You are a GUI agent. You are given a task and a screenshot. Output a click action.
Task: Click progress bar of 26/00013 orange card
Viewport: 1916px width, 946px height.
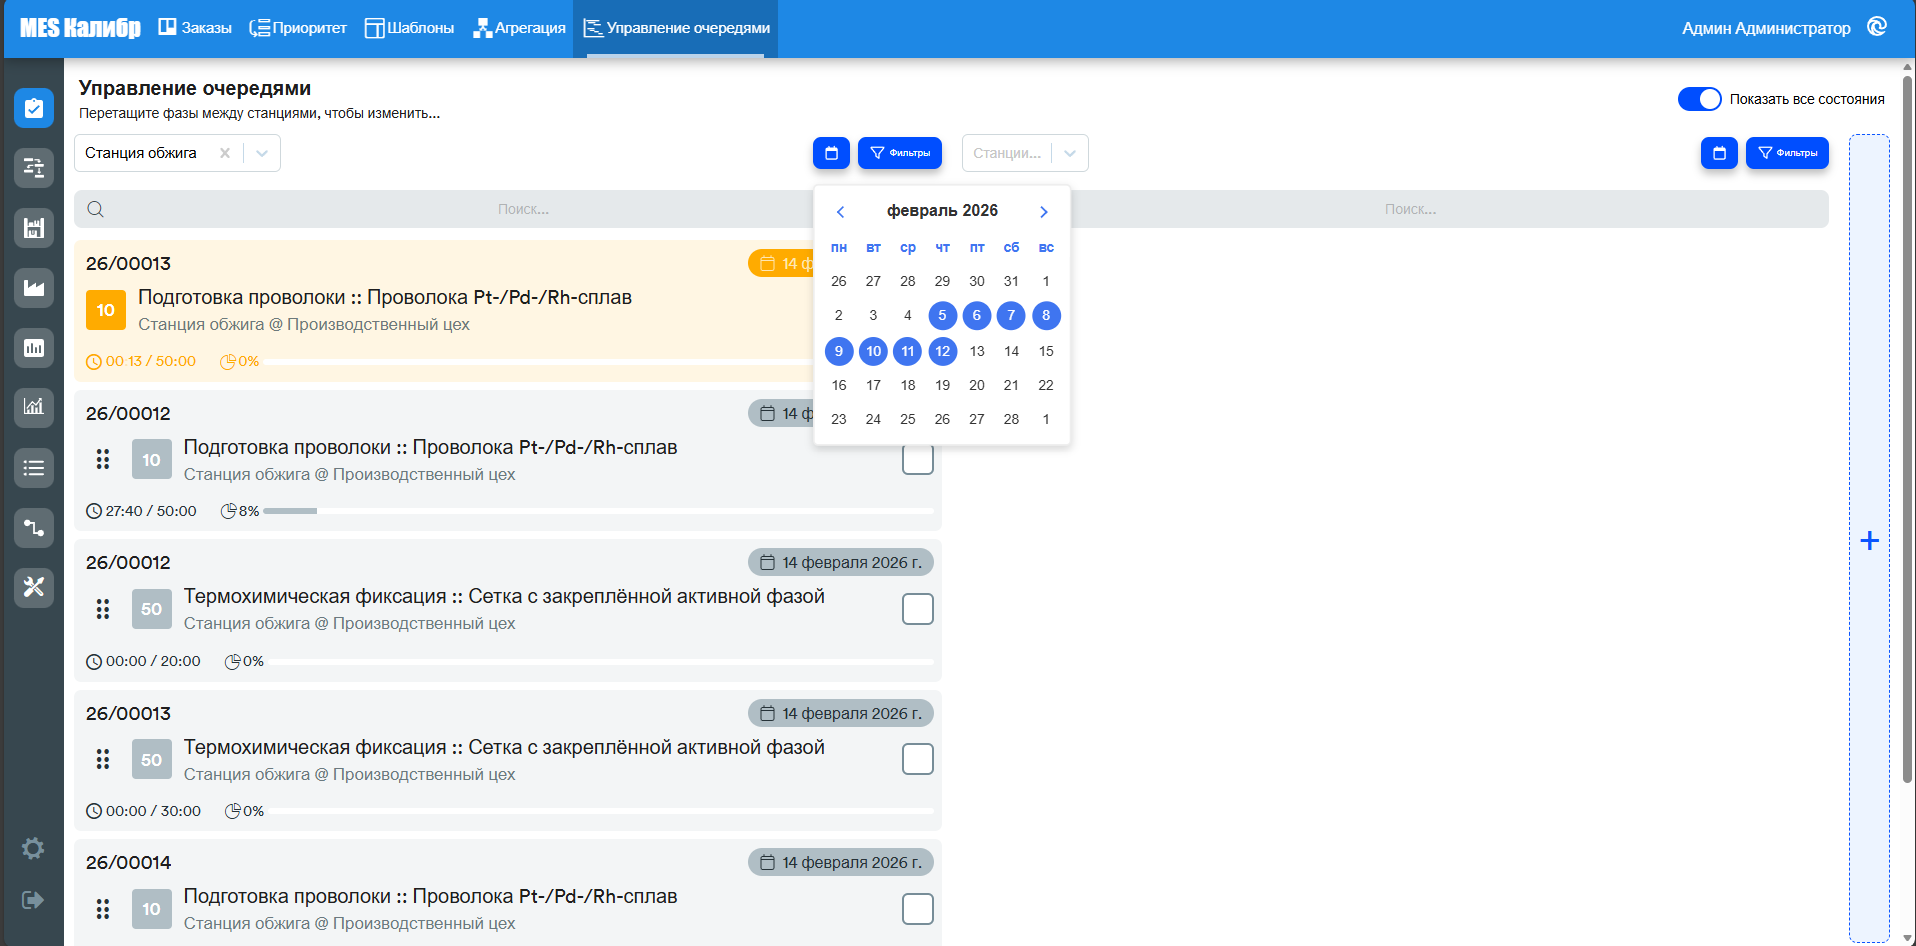tap(540, 361)
